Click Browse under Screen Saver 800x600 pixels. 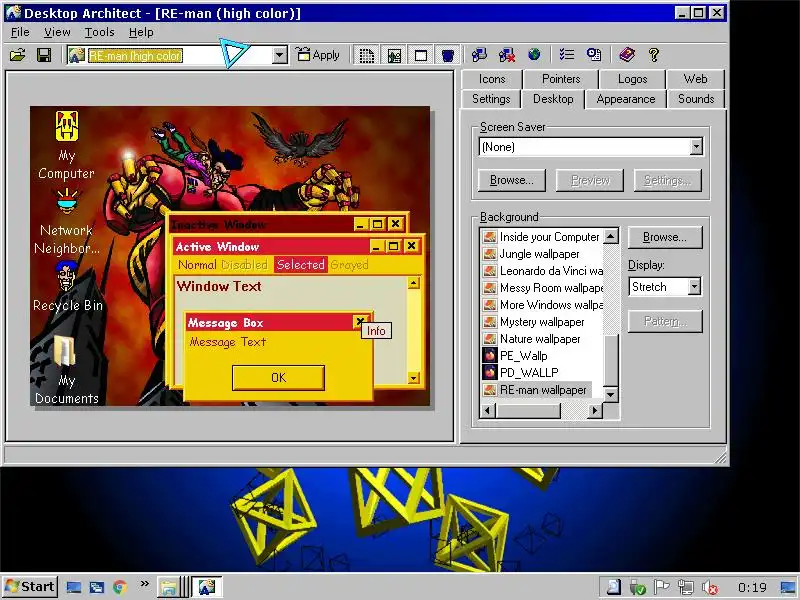pos(512,180)
